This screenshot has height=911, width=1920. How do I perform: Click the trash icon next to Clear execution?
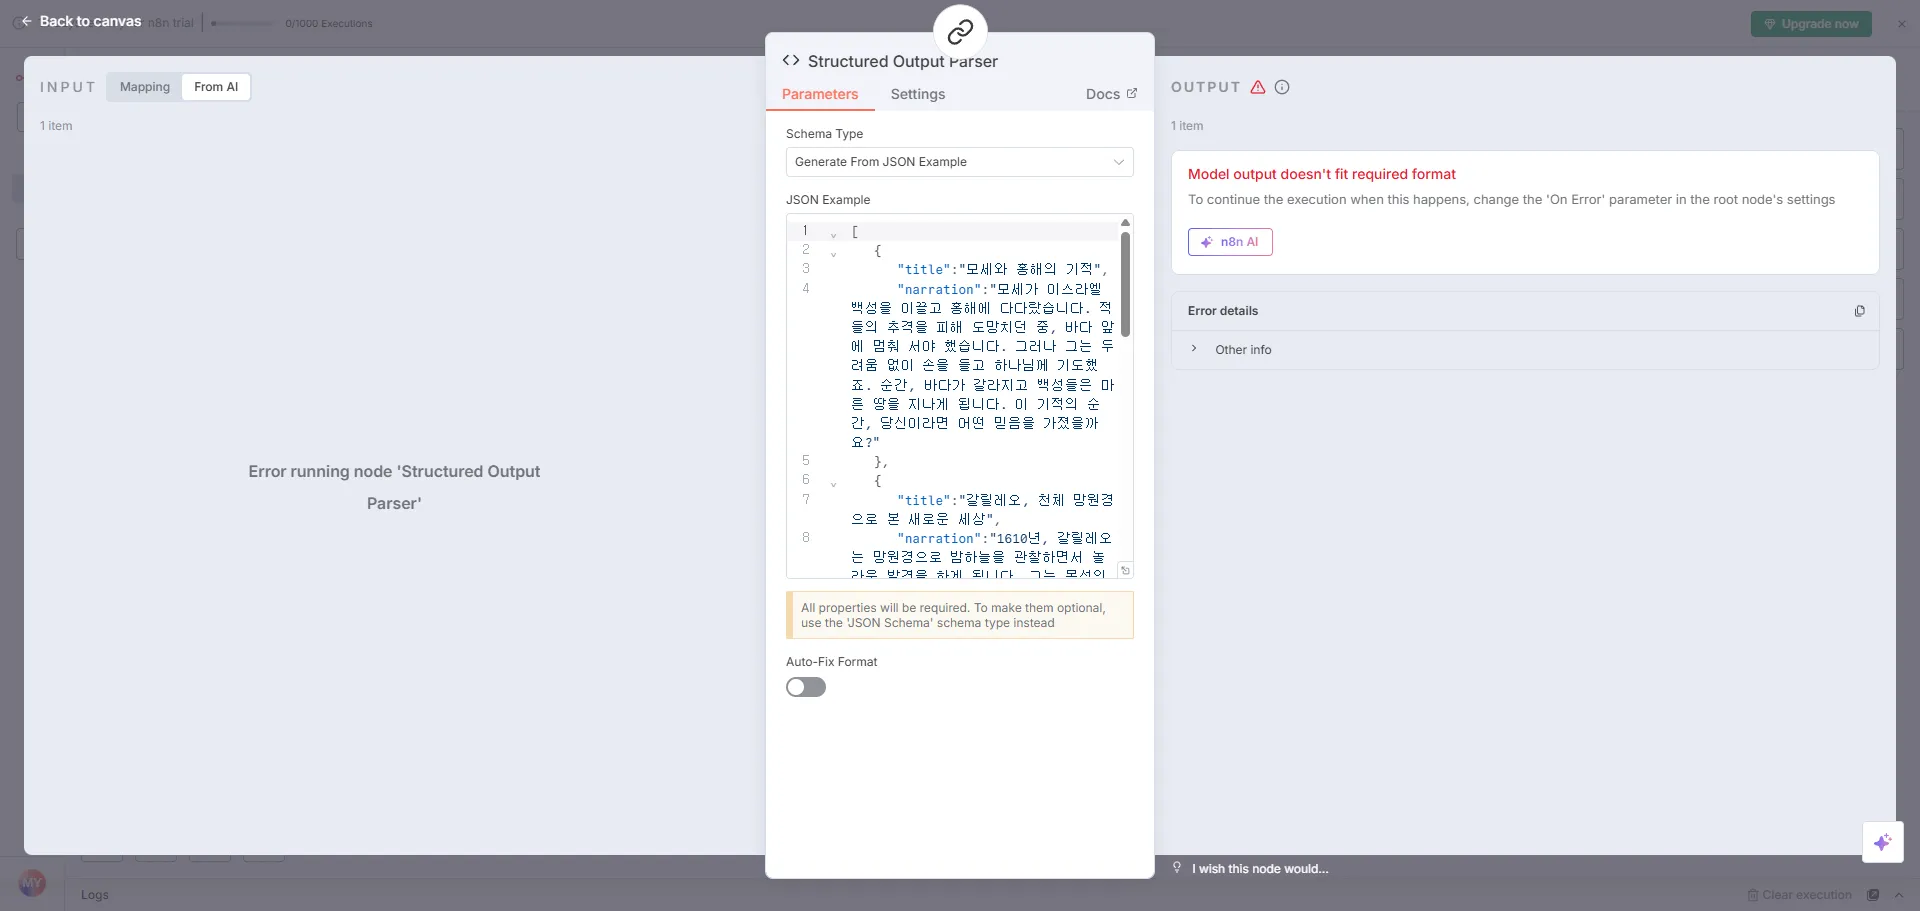[x=1753, y=895]
